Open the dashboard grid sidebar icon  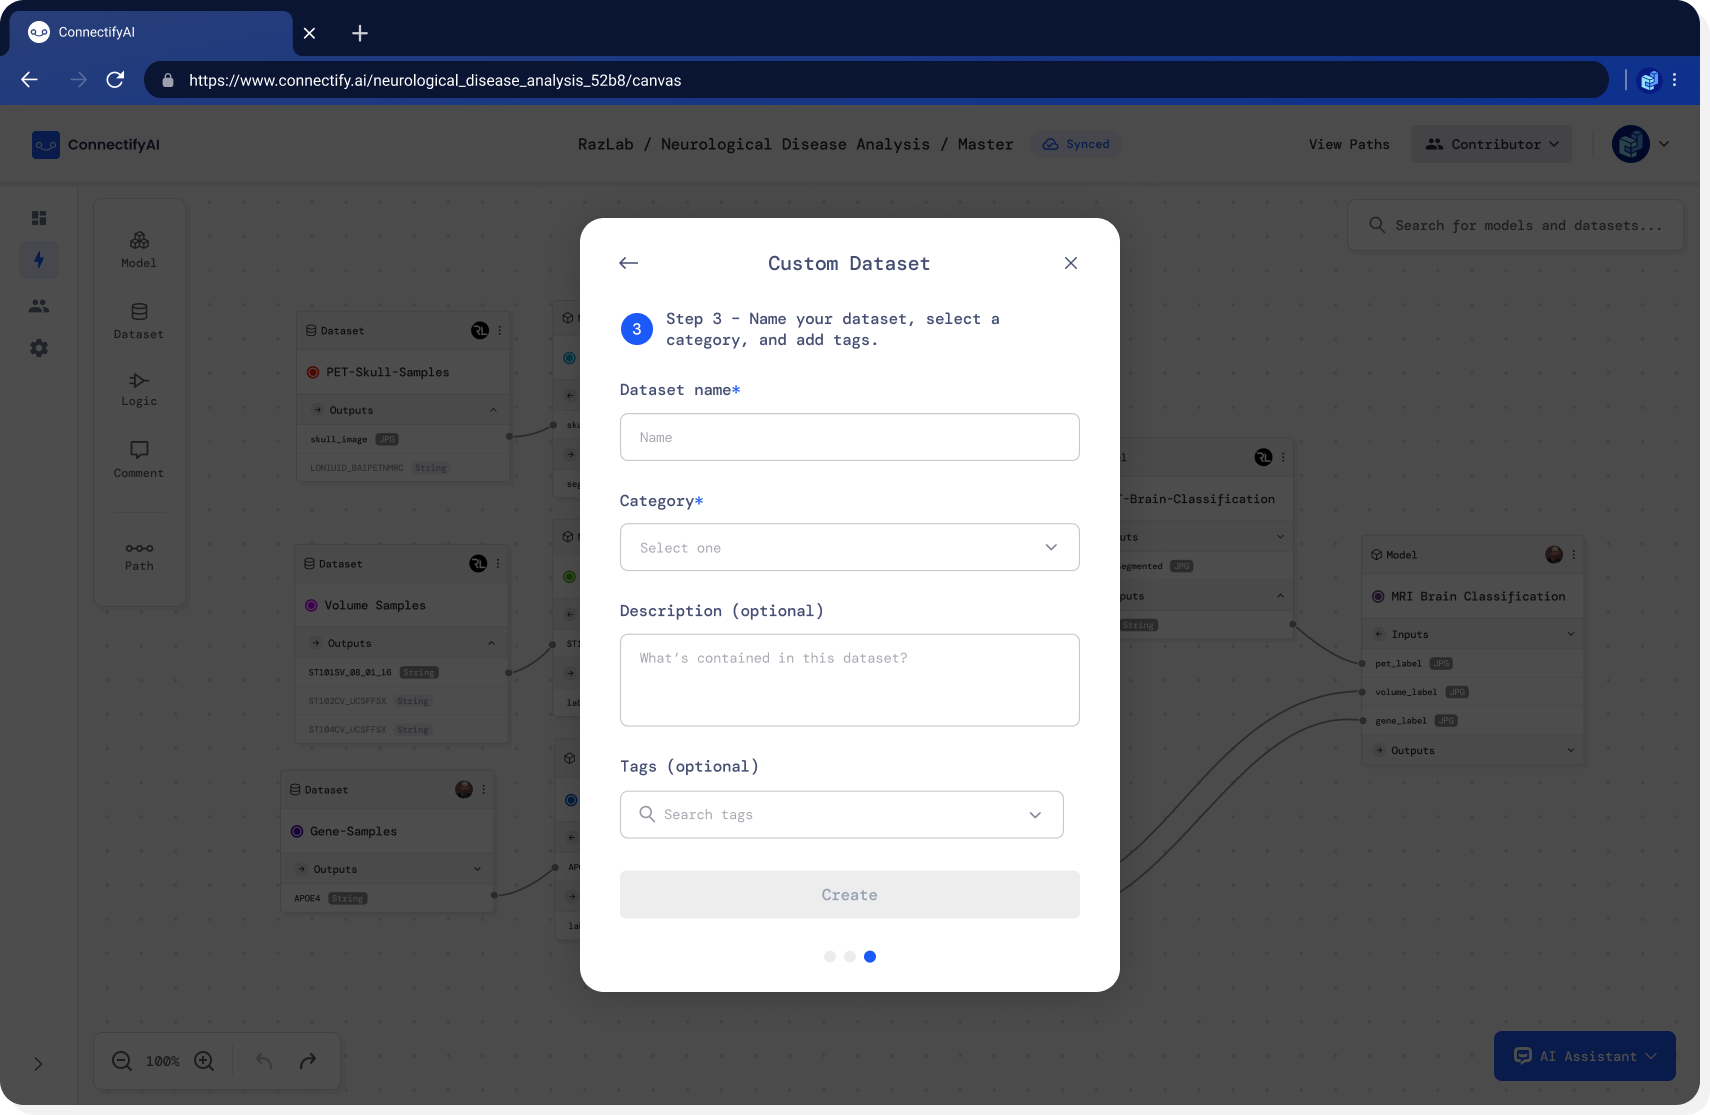coord(39,218)
